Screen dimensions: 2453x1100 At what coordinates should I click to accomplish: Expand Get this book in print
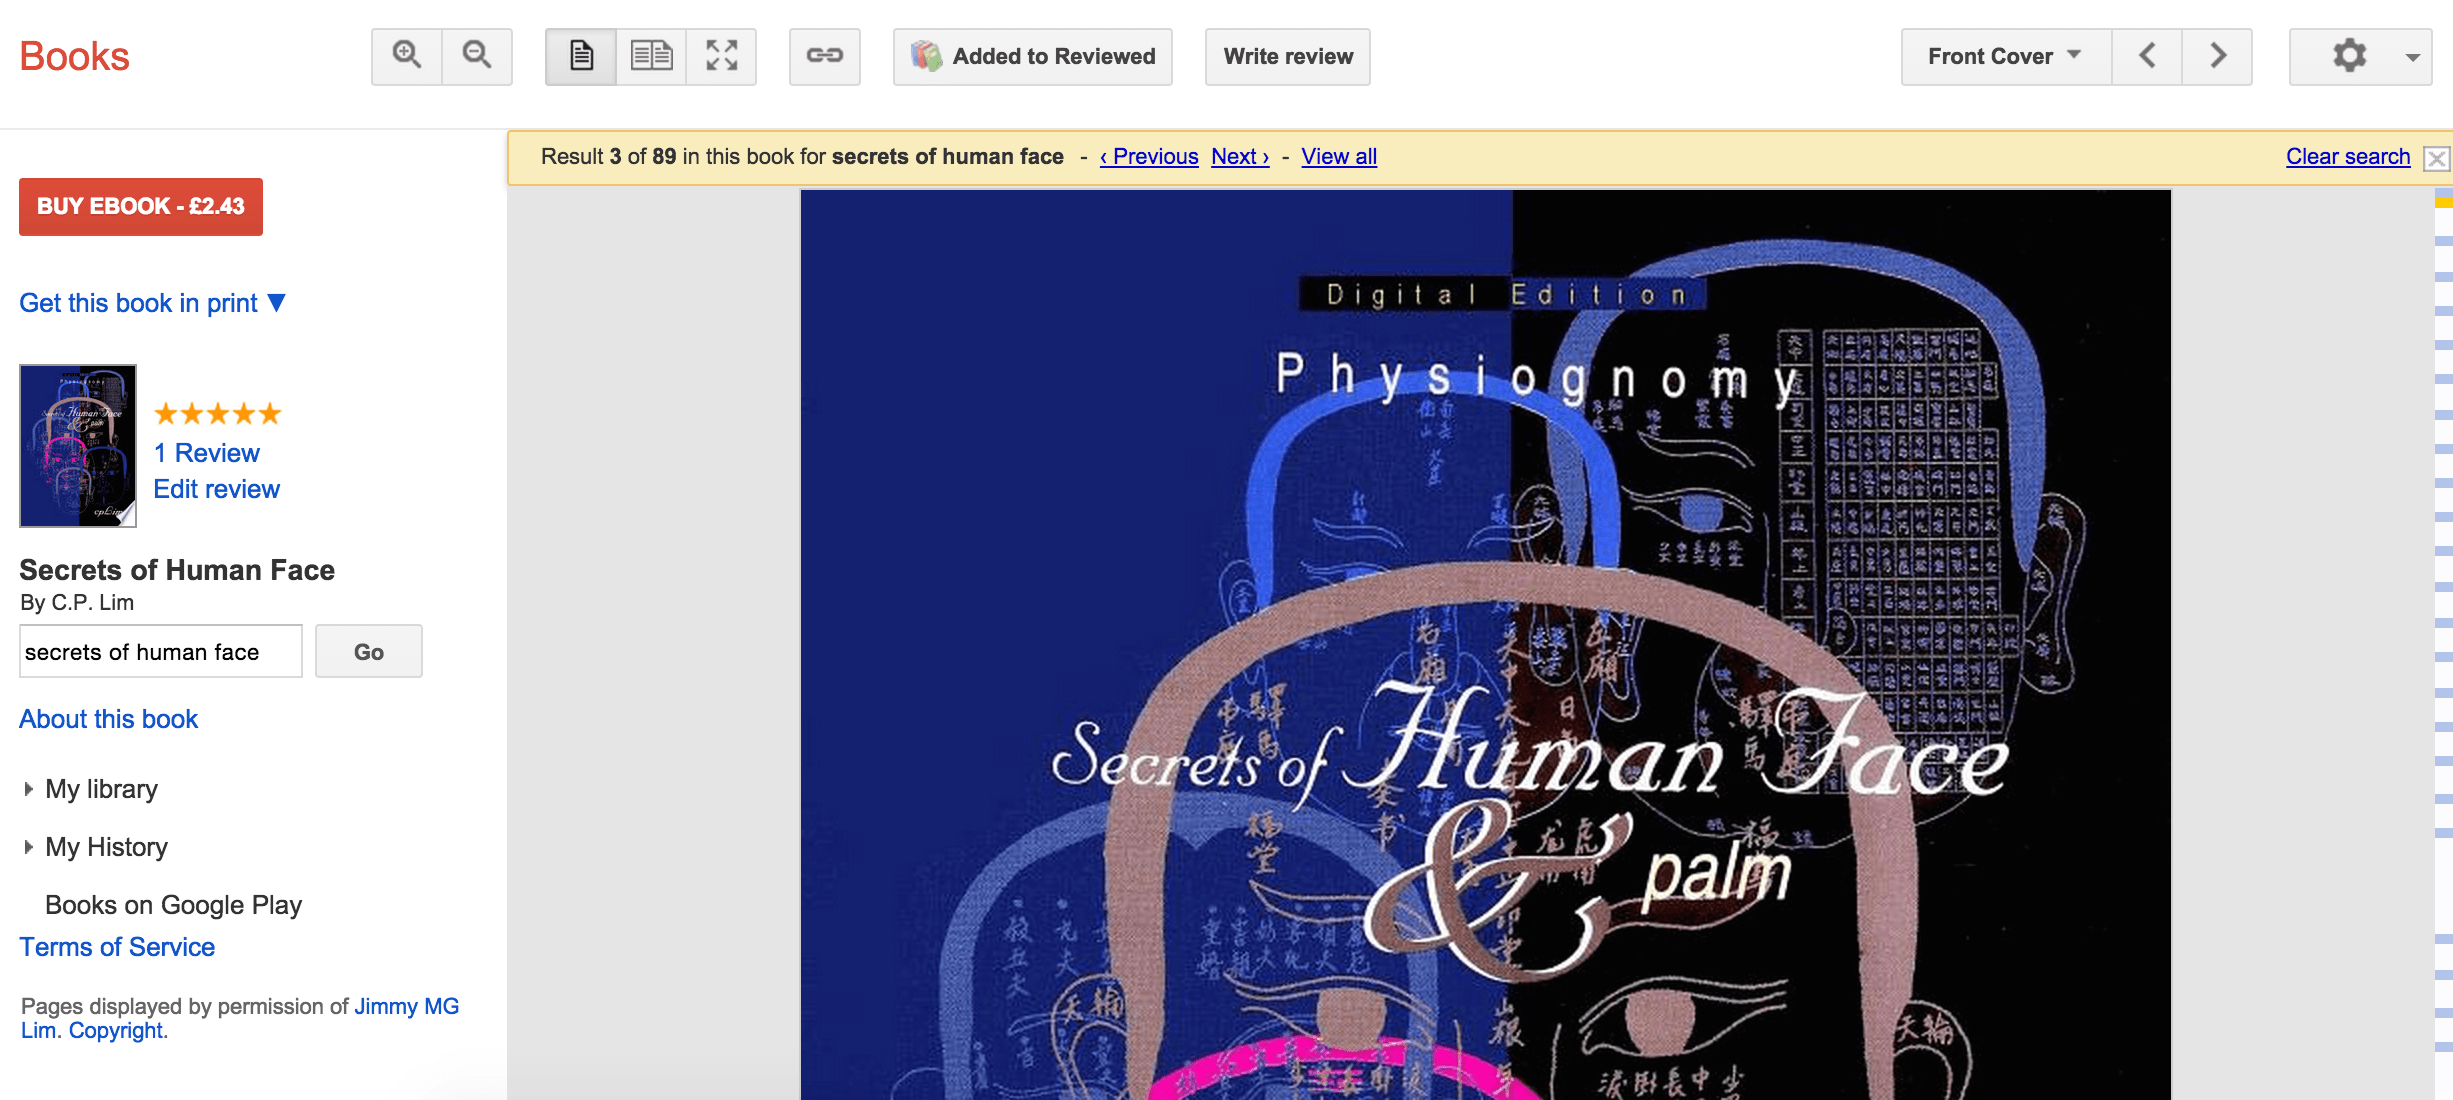153,303
